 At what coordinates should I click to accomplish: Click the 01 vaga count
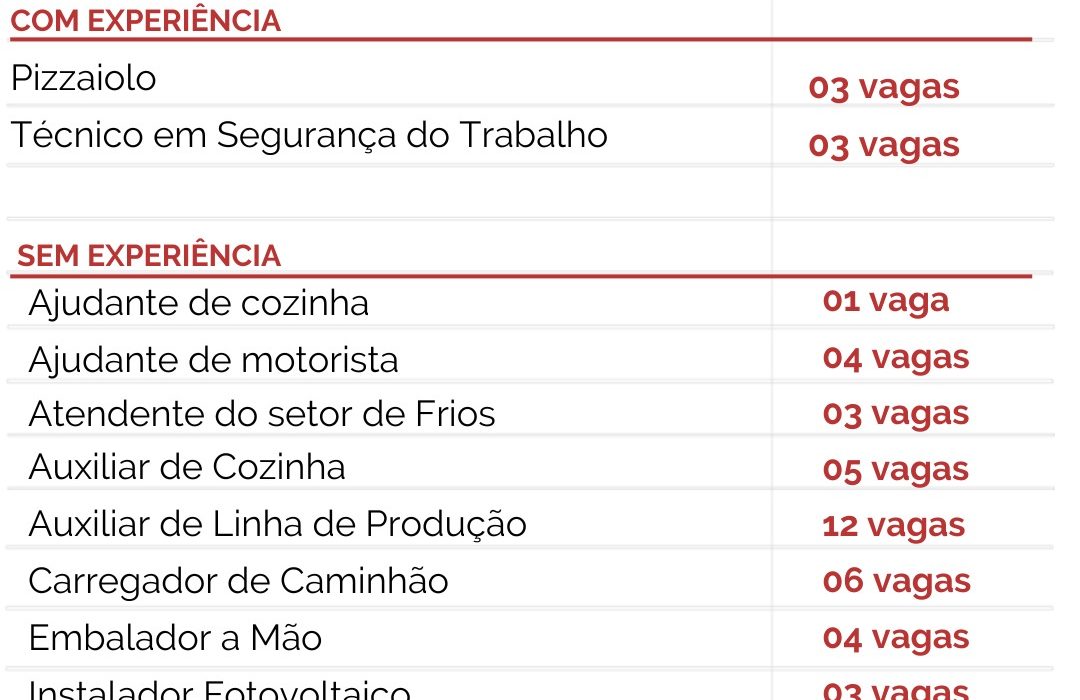coord(886,300)
